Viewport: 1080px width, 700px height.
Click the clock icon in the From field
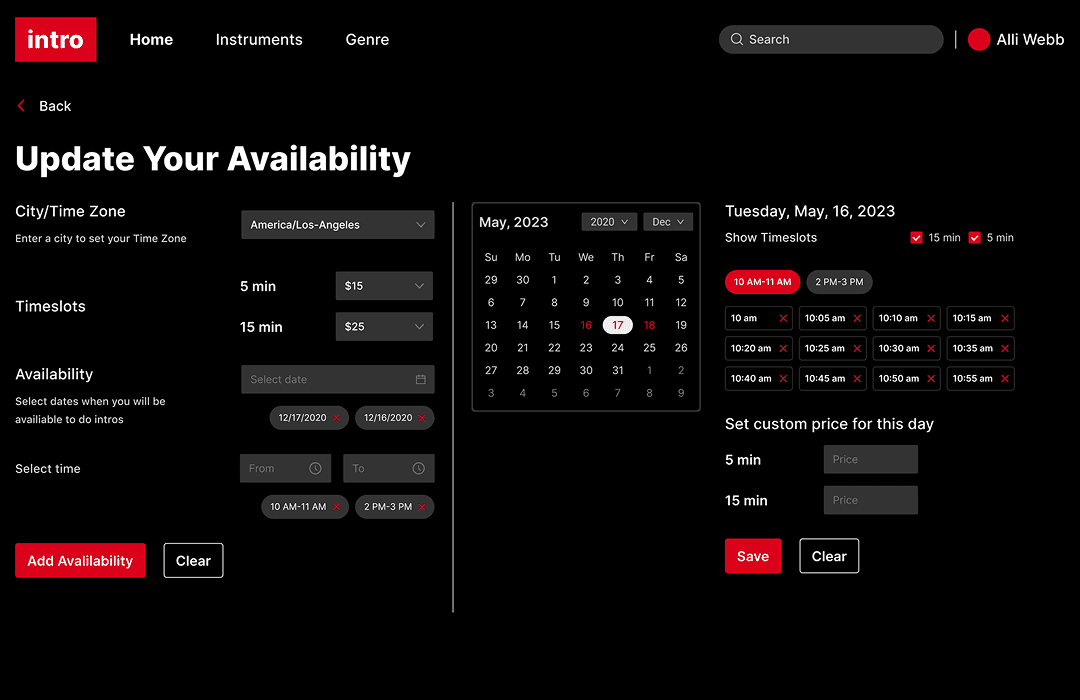pyautogui.click(x=316, y=468)
